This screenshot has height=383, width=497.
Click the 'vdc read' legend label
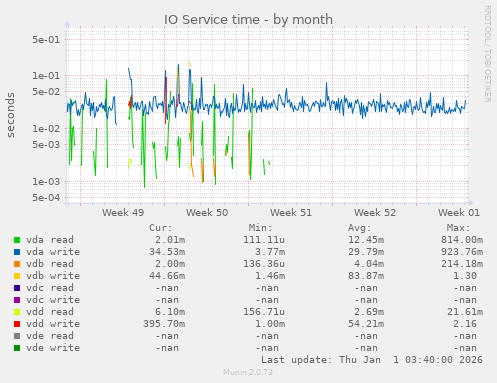coord(50,288)
